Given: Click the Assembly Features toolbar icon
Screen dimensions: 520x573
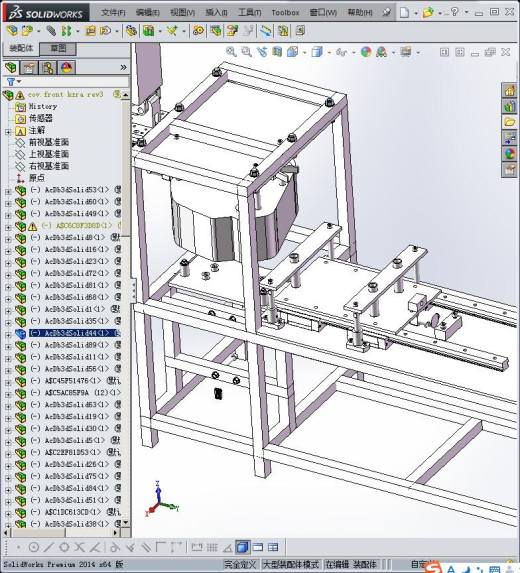Looking at the screenshot, I should (148, 31).
